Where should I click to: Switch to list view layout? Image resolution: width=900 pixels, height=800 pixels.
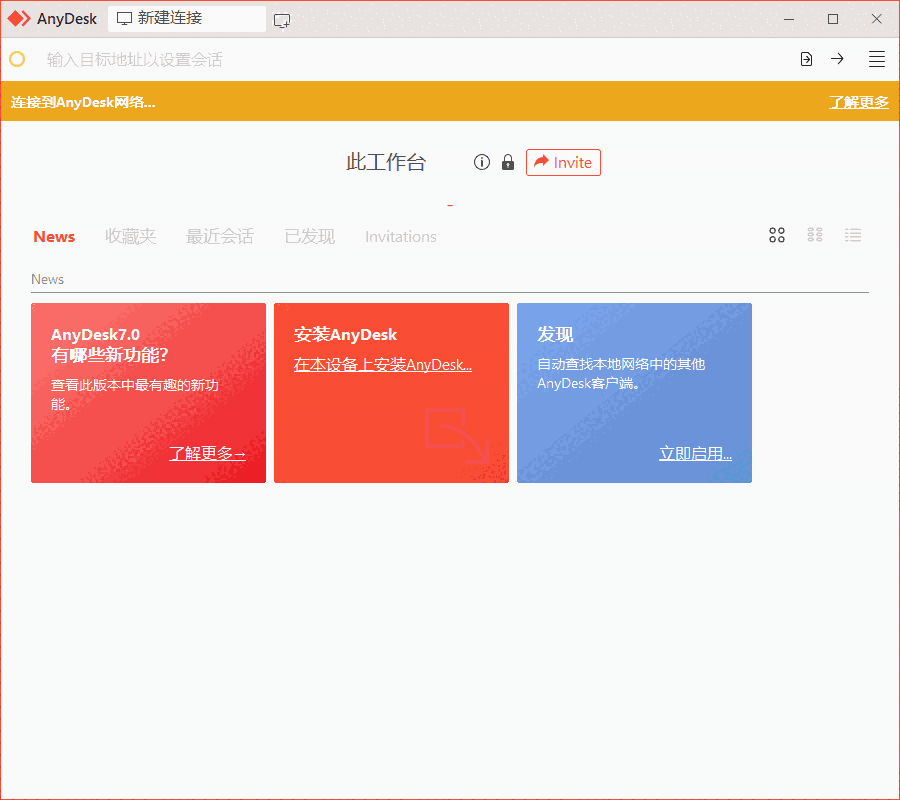click(853, 235)
